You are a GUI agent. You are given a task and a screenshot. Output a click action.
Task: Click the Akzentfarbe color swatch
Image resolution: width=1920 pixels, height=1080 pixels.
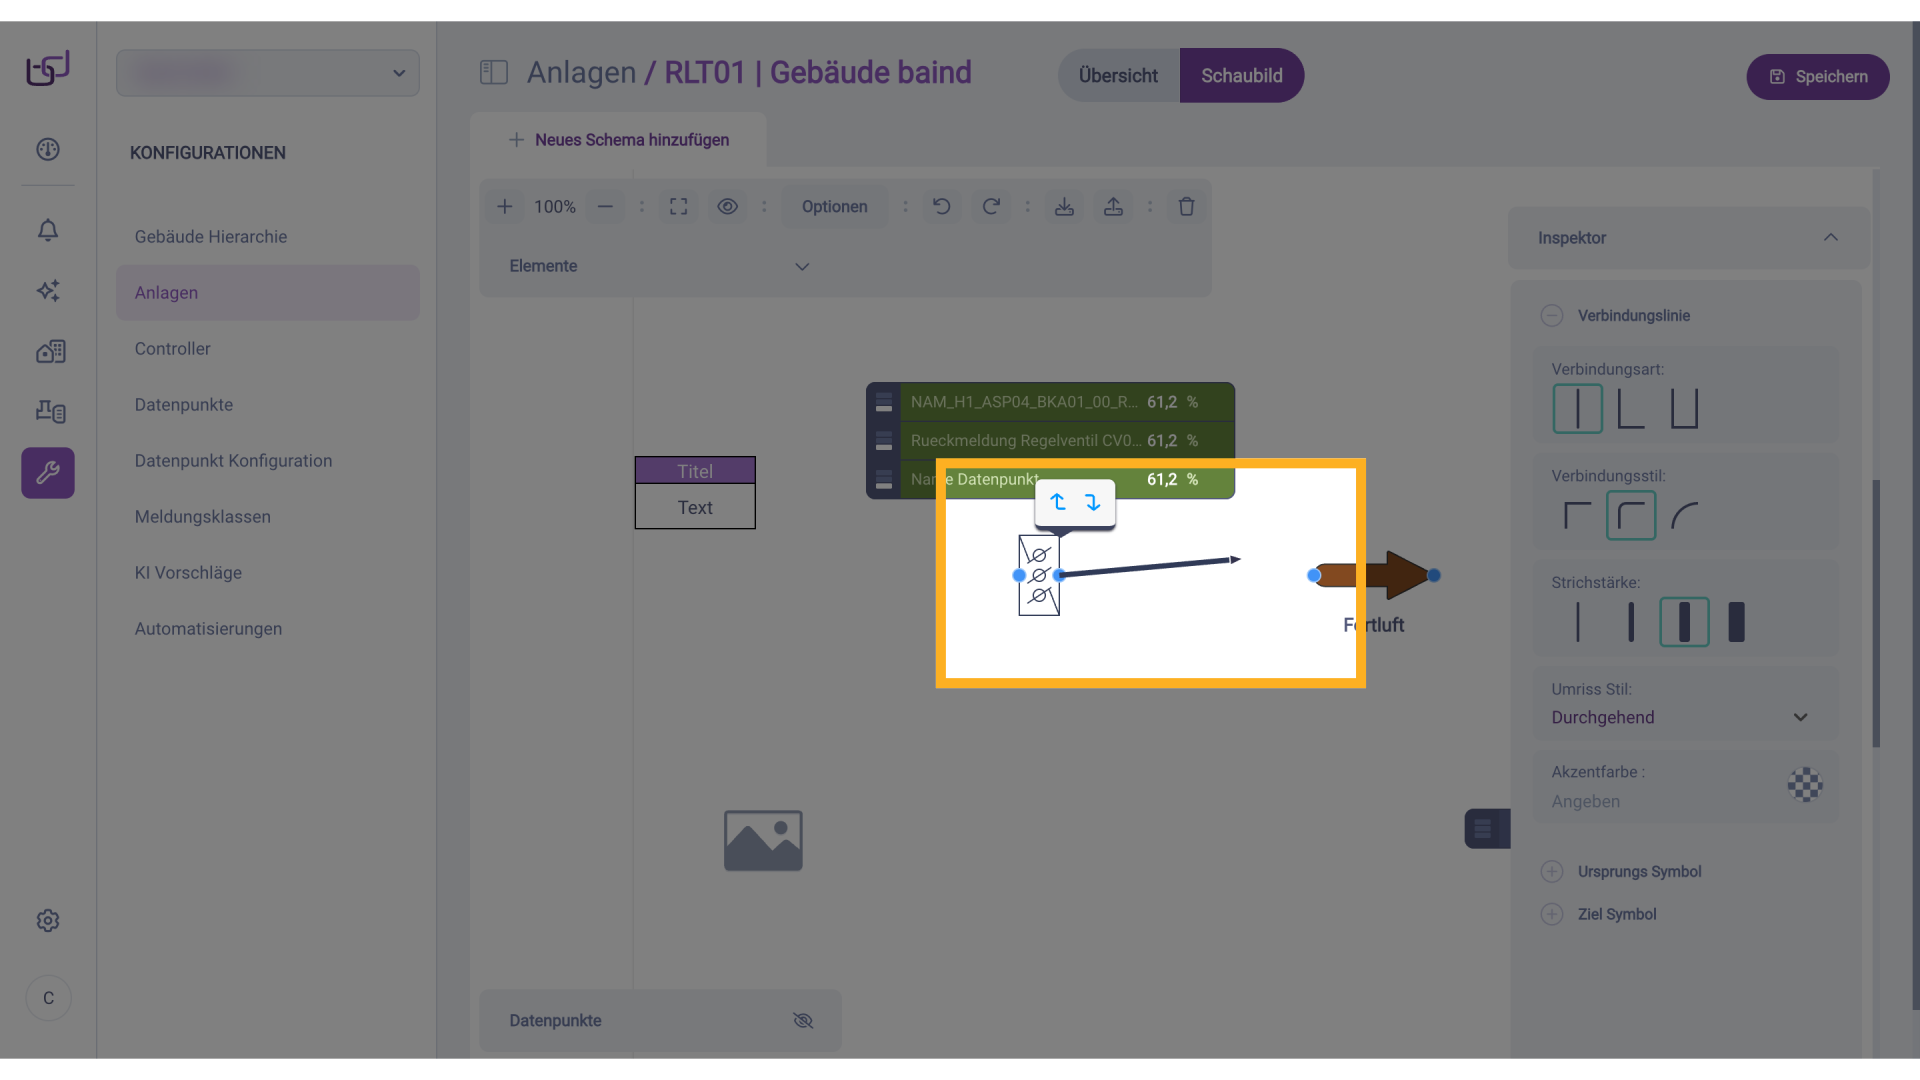[1805, 785]
